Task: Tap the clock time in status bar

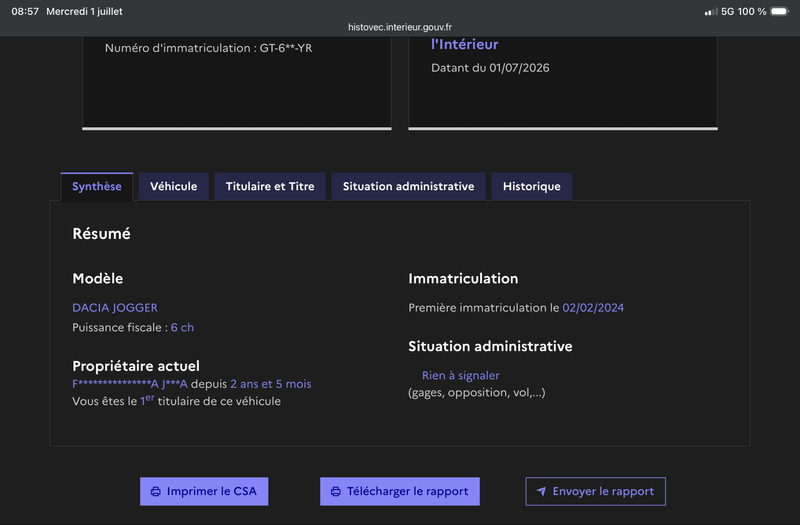Action: point(25,11)
